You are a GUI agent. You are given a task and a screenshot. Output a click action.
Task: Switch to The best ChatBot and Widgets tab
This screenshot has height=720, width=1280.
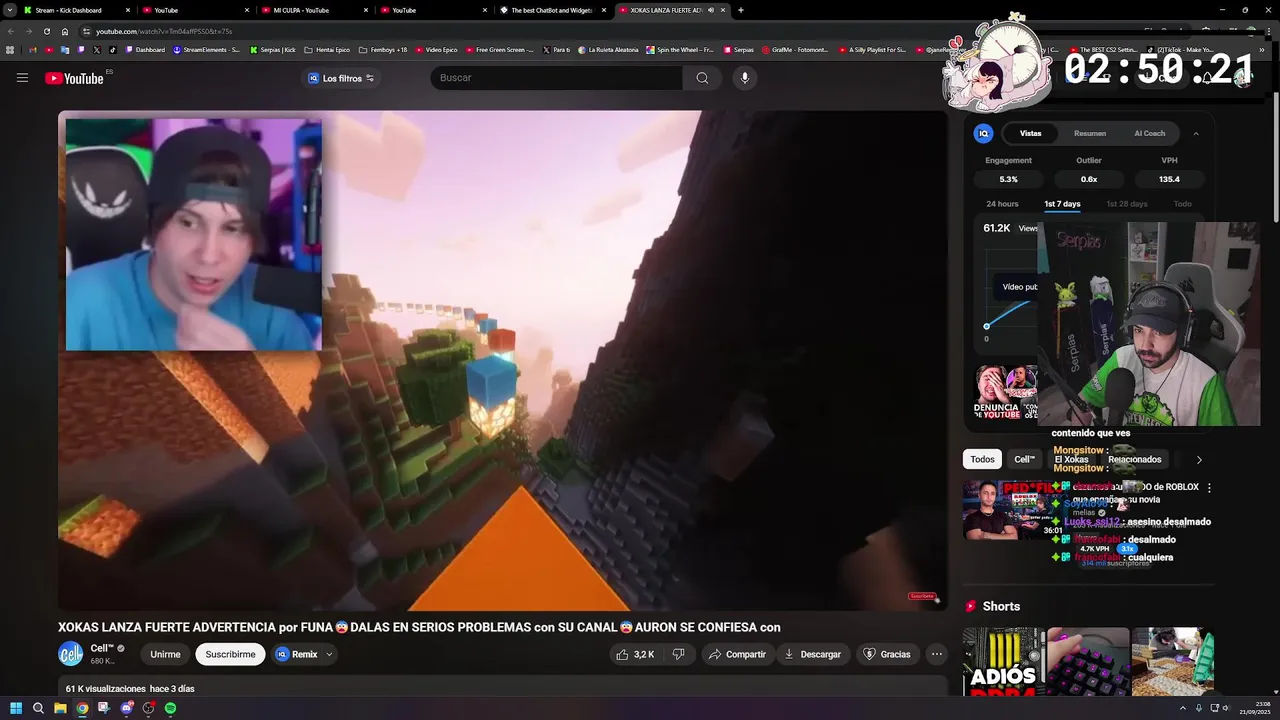click(x=552, y=10)
